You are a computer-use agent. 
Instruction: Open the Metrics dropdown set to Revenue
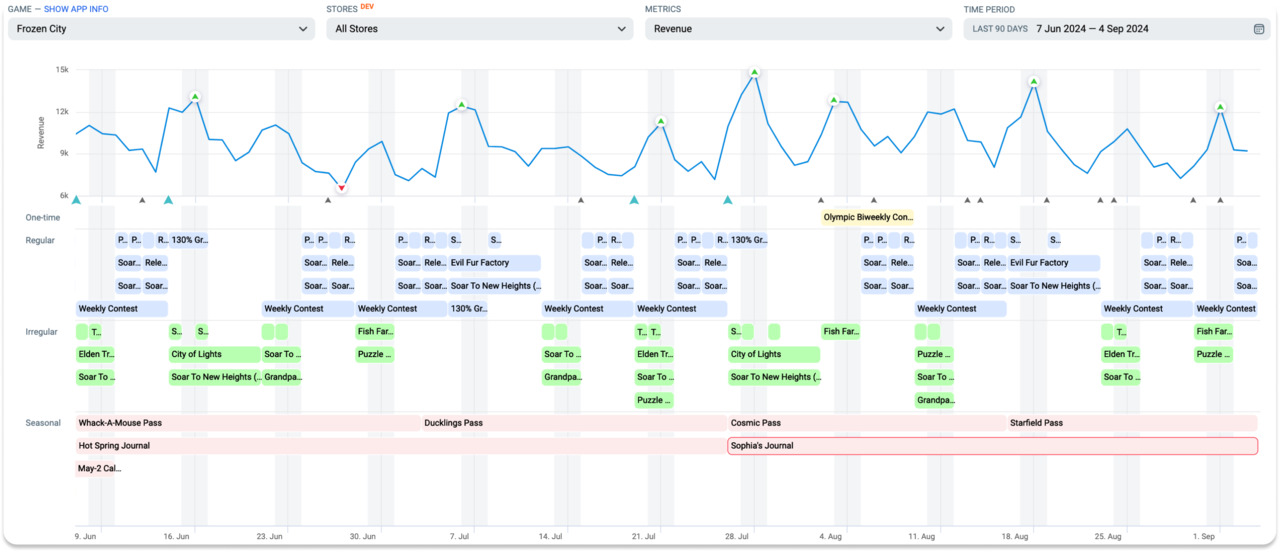pos(798,29)
